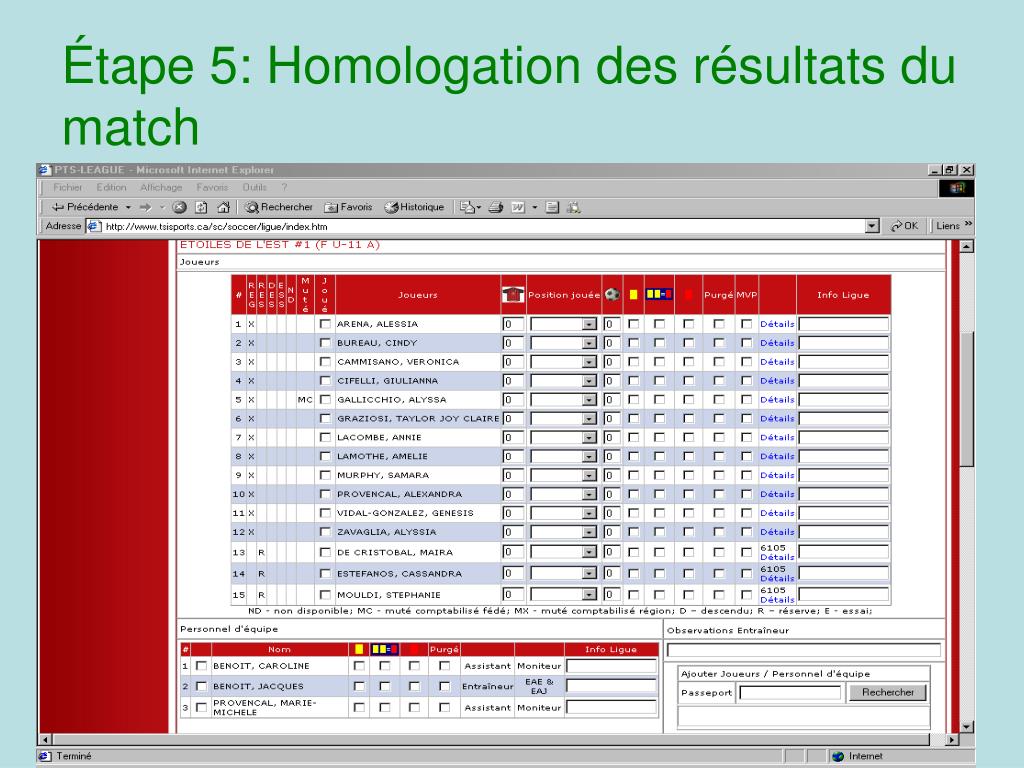This screenshot has width=1024, height=768.
Task: Check the Joué box for BUREAU, CINDY
Action: pyautogui.click(x=325, y=343)
